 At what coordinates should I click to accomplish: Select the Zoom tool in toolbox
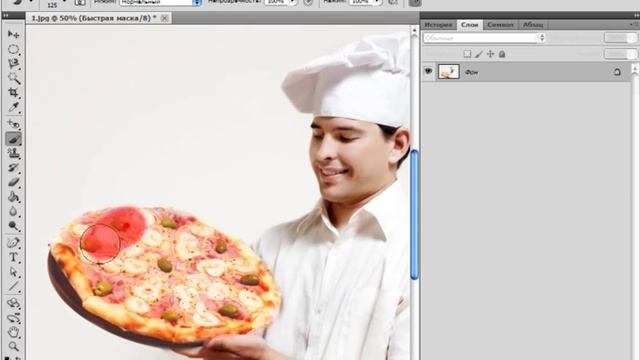13,347
